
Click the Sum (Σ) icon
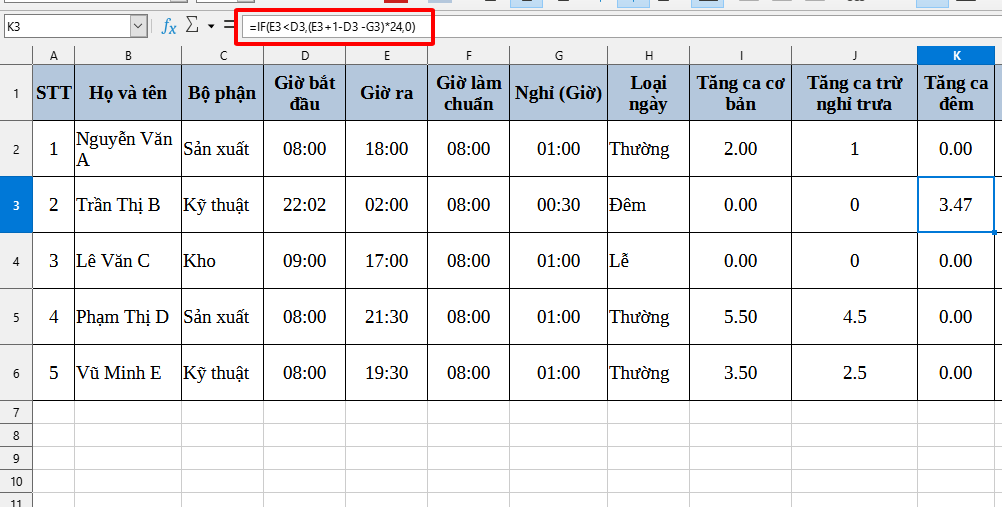193,25
